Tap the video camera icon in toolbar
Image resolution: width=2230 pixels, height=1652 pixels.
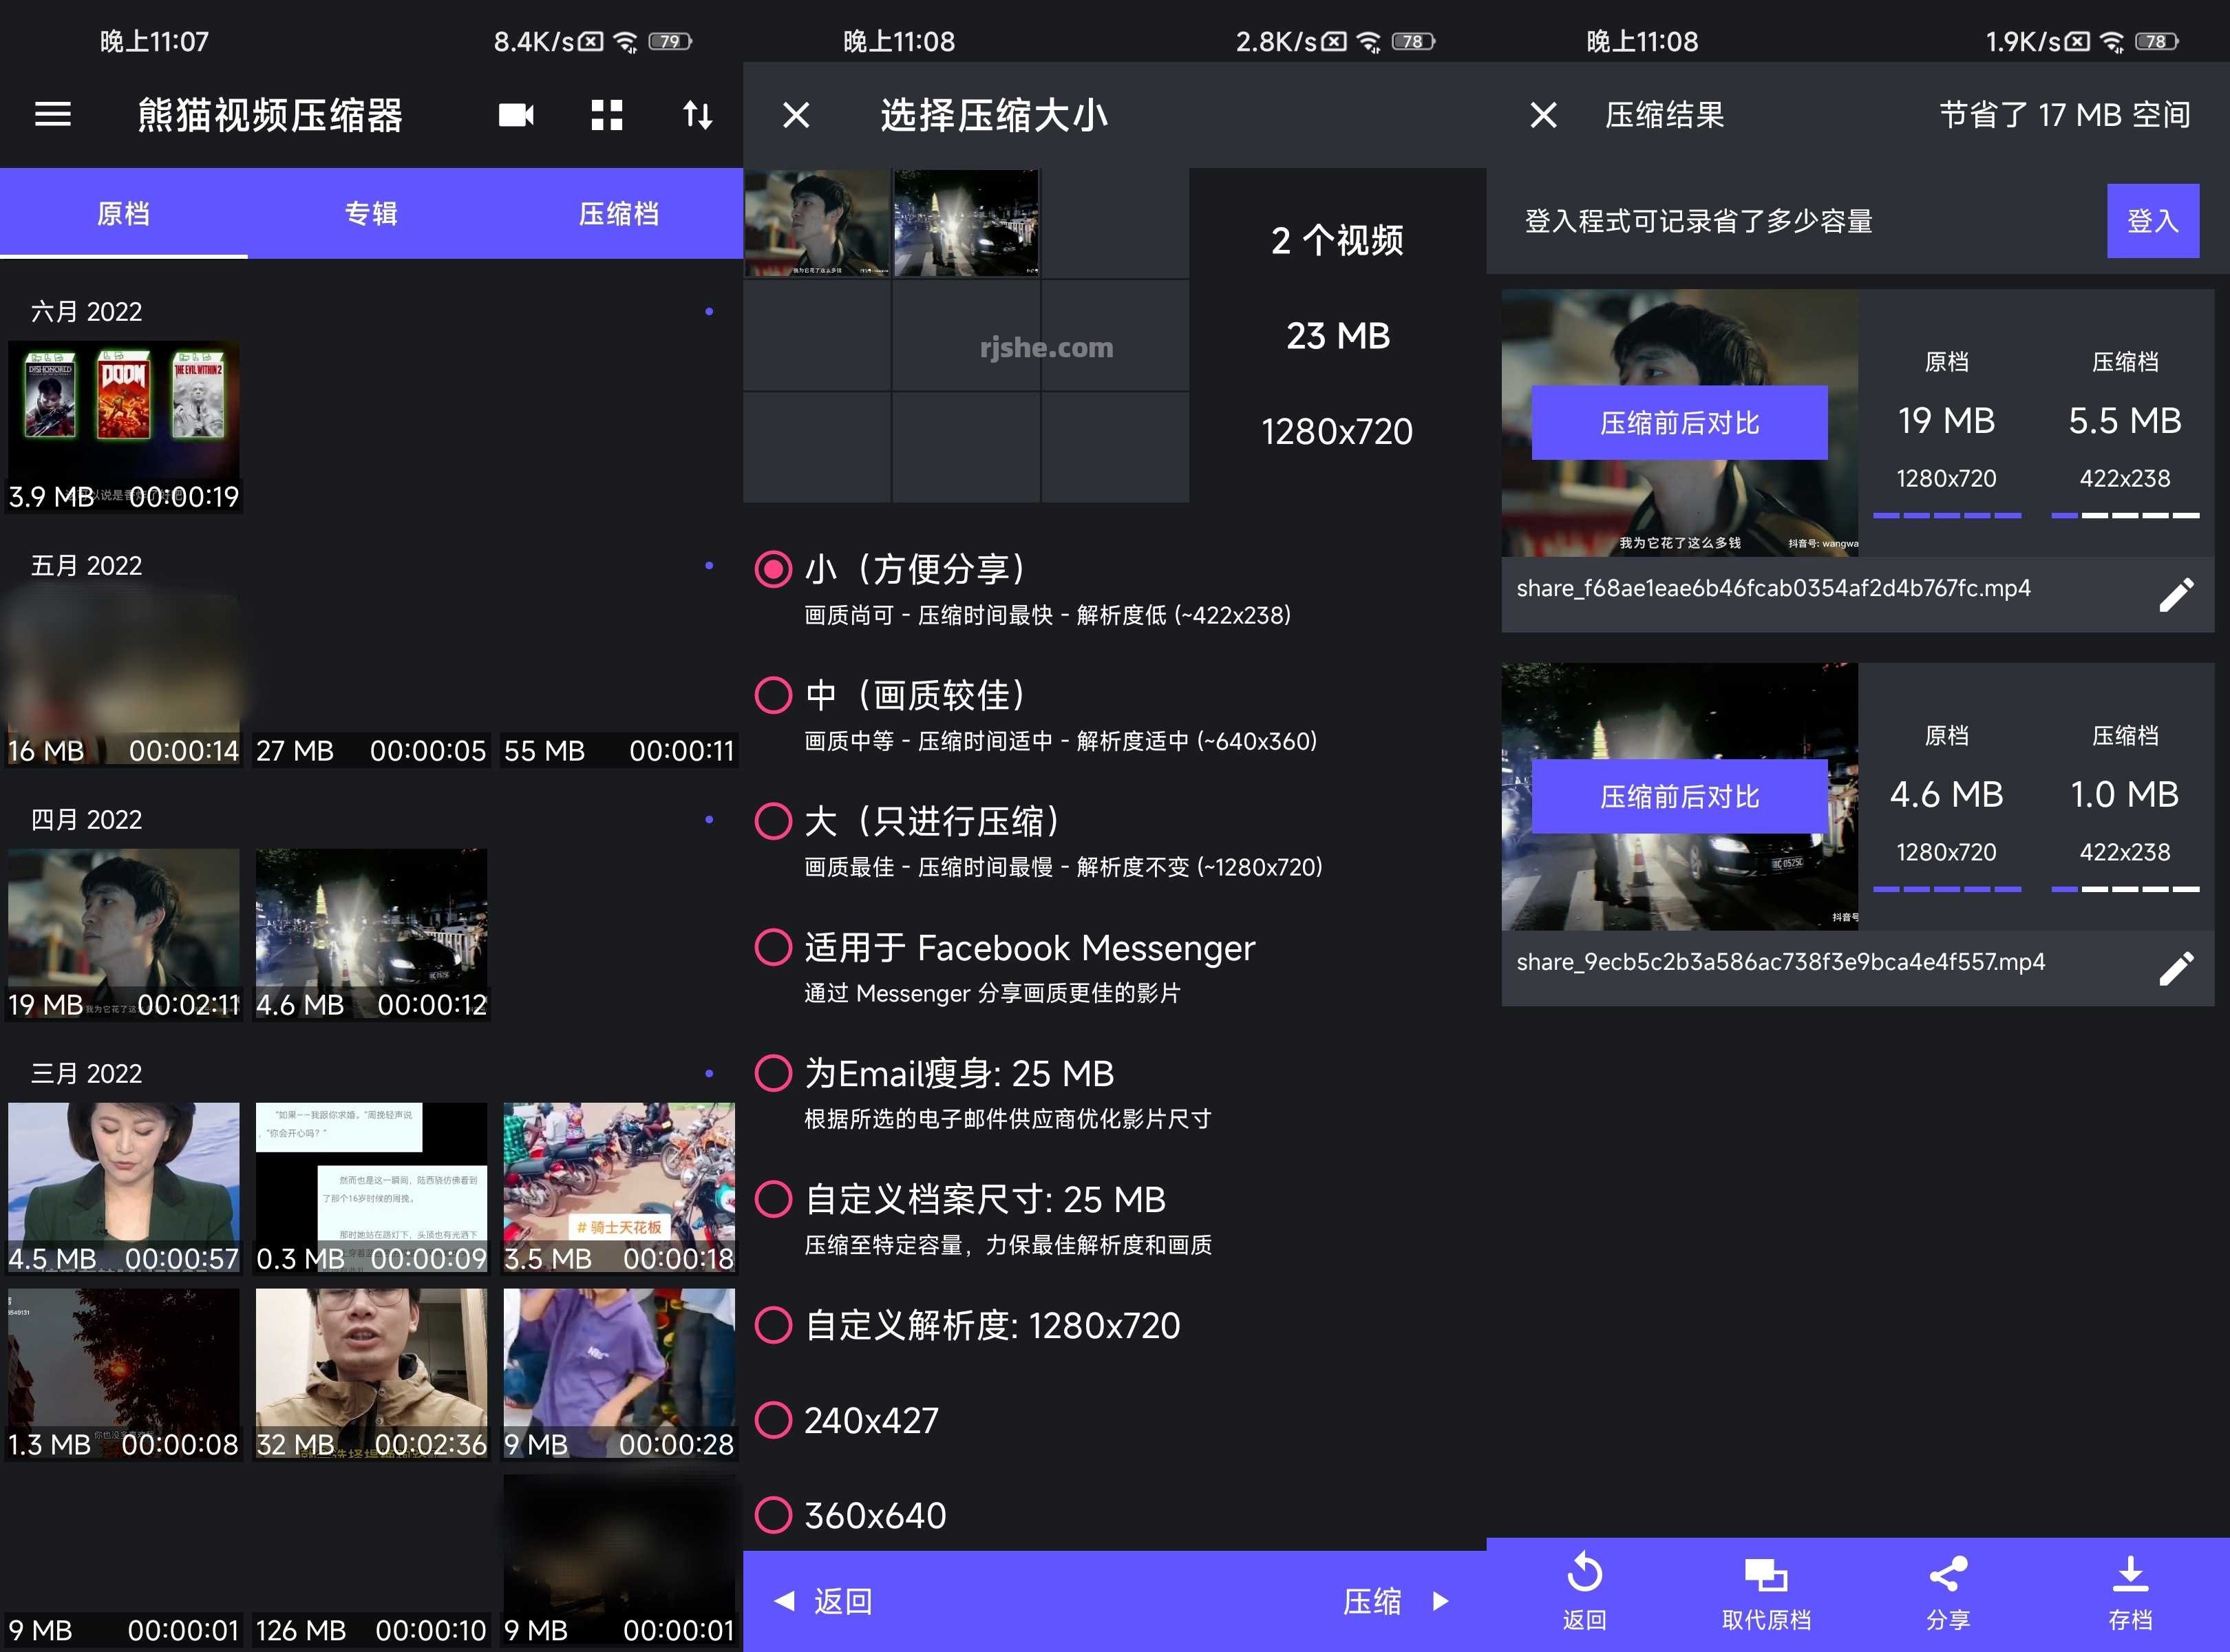coord(516,115)
